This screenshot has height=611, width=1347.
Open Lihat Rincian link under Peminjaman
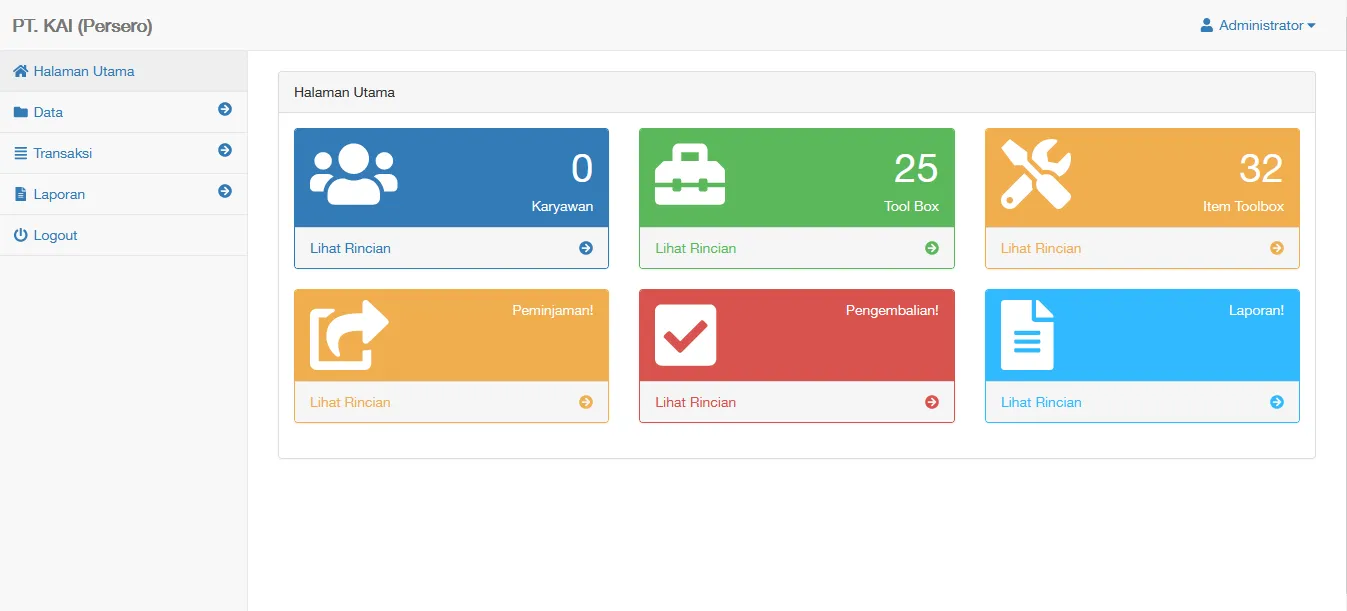point(350,402)
